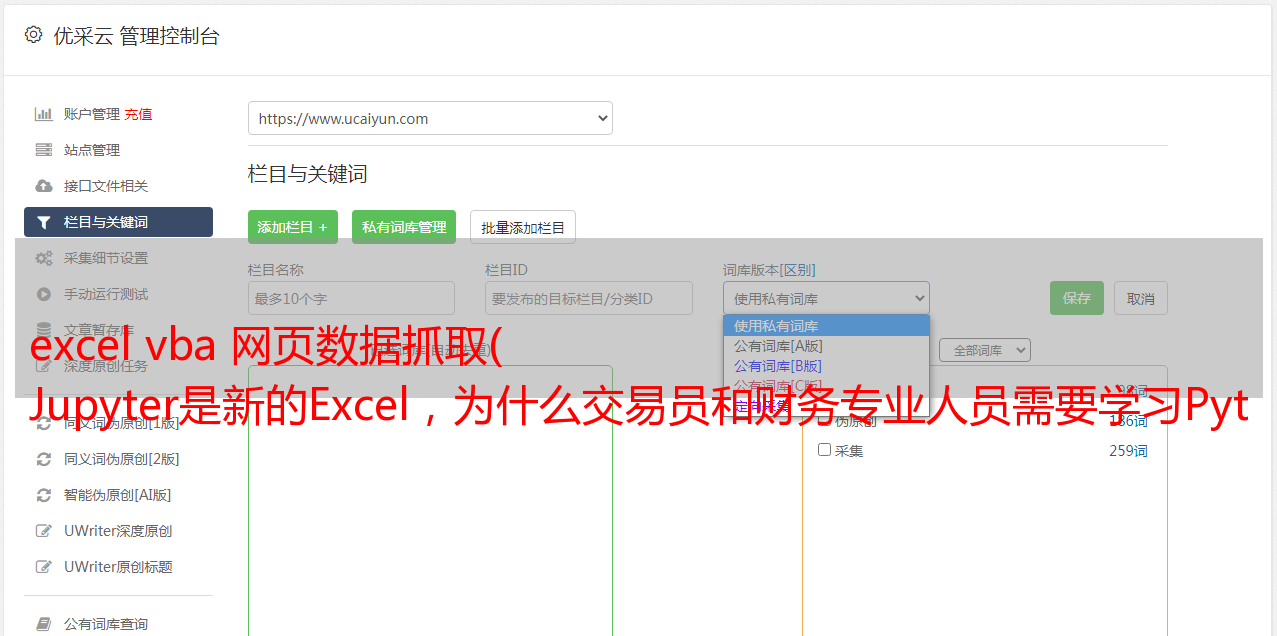
Task: Open 同义词伪原创[2版] in the sidebar
Action: 122,459
